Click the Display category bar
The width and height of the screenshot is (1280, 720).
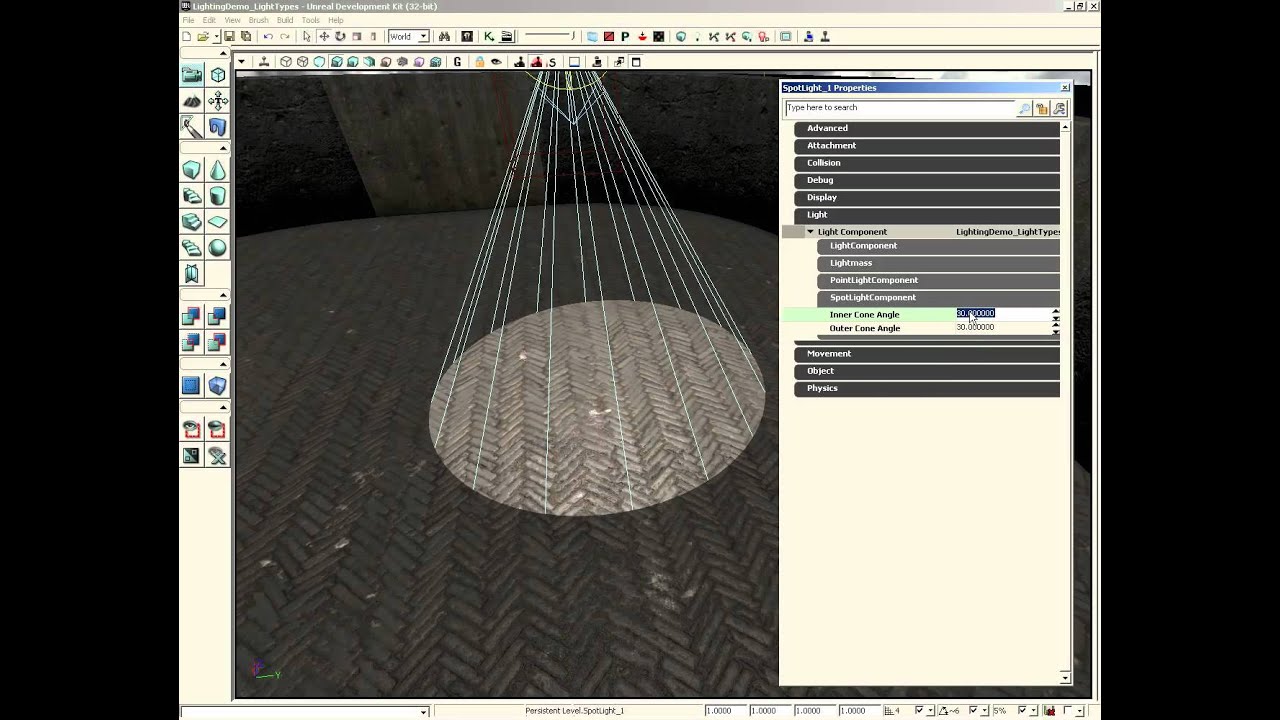click(x=927, y=197)
